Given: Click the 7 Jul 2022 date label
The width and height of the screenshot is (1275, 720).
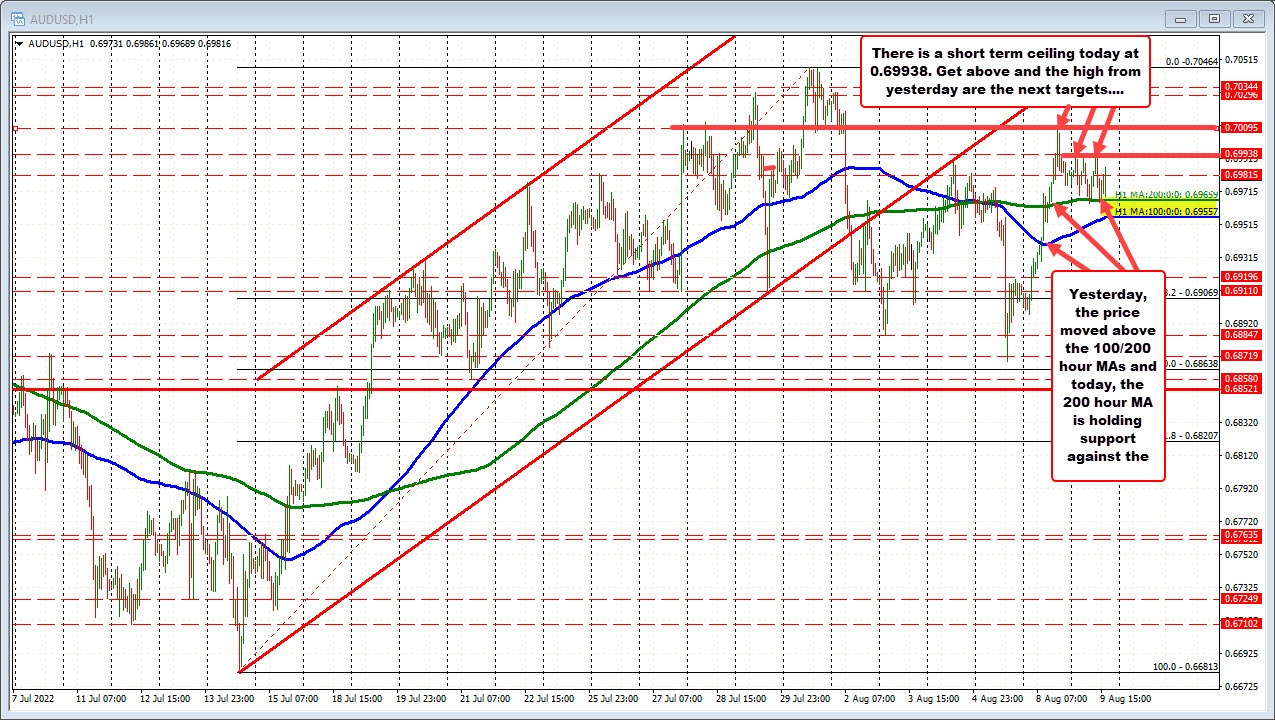Looking at the screenshot, I should 35,696.
